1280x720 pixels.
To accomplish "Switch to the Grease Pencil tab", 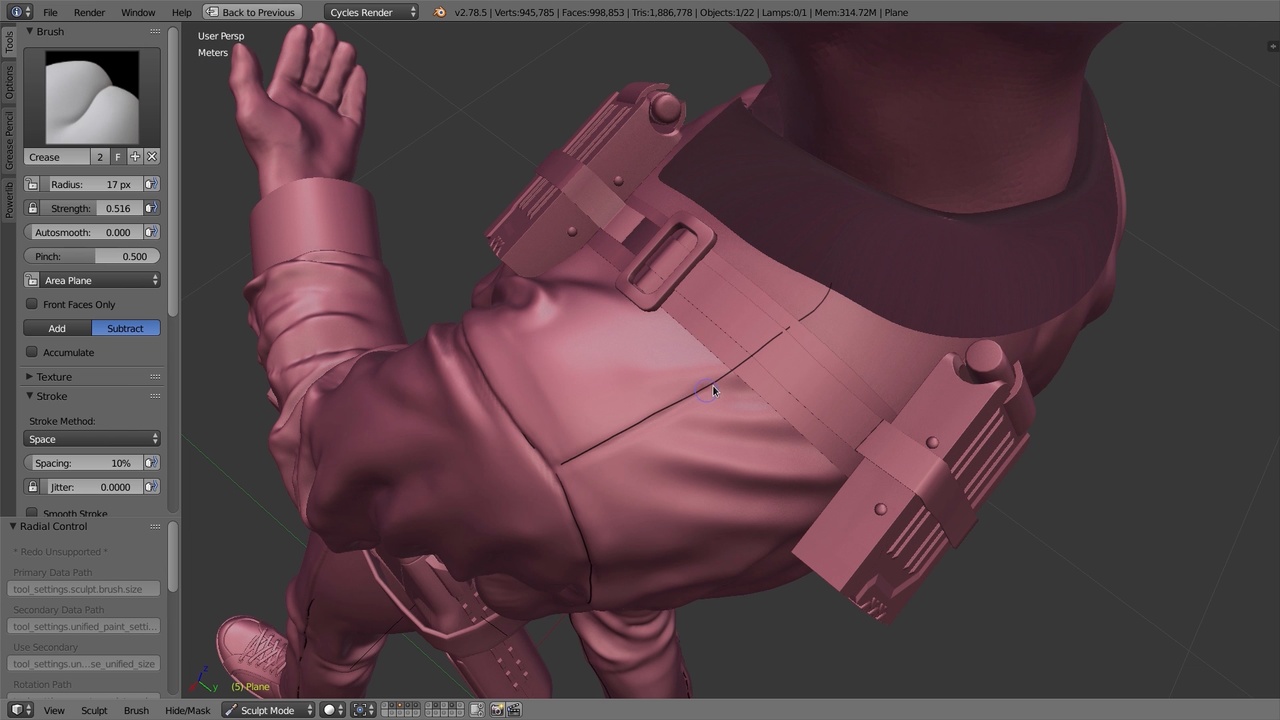I will tap(9, 140).
